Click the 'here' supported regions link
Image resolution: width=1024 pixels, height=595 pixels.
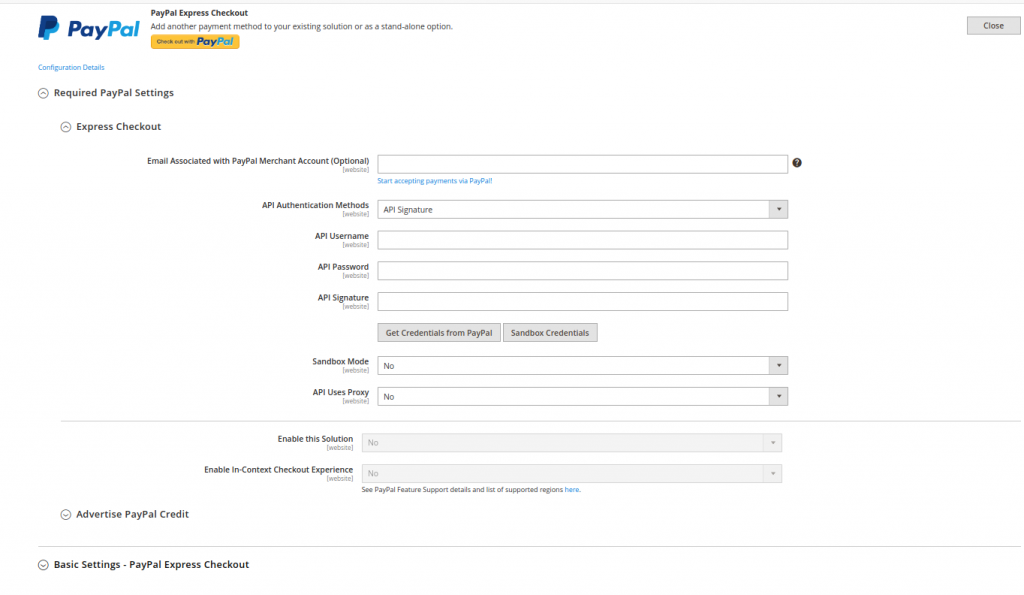[572, 490]
